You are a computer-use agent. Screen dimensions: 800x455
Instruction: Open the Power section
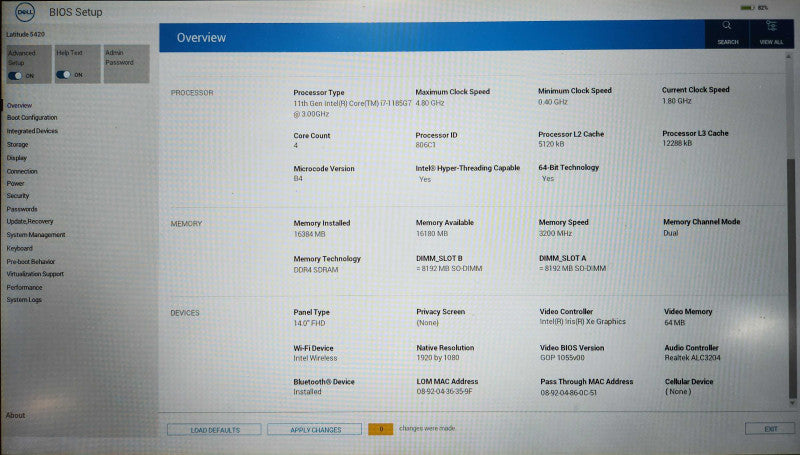(x=15, y=183)
